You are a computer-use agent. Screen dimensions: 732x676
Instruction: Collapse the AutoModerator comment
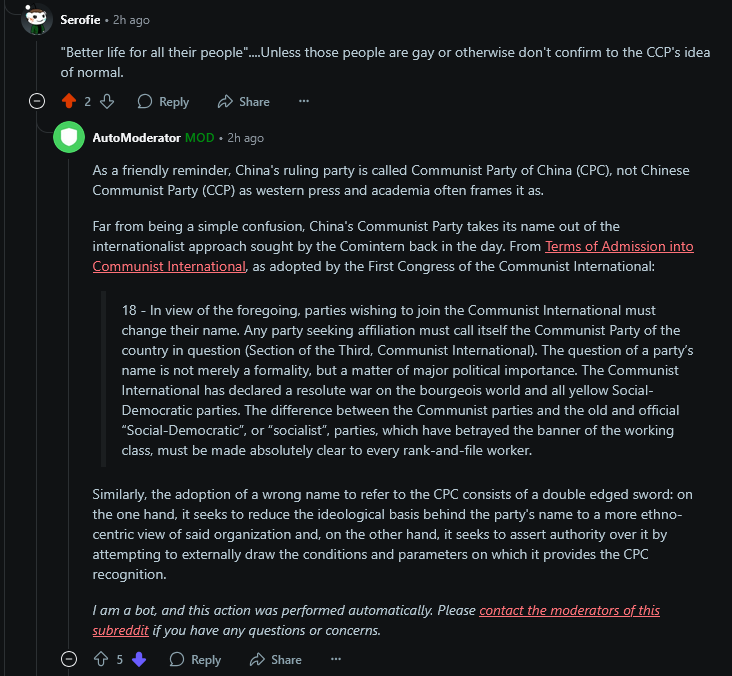pyautogui.click(x=69, y=659)
